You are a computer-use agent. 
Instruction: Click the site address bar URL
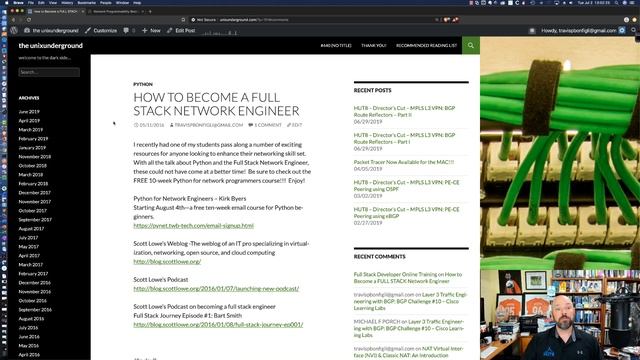pyautogui.click(x=253, y=20)
